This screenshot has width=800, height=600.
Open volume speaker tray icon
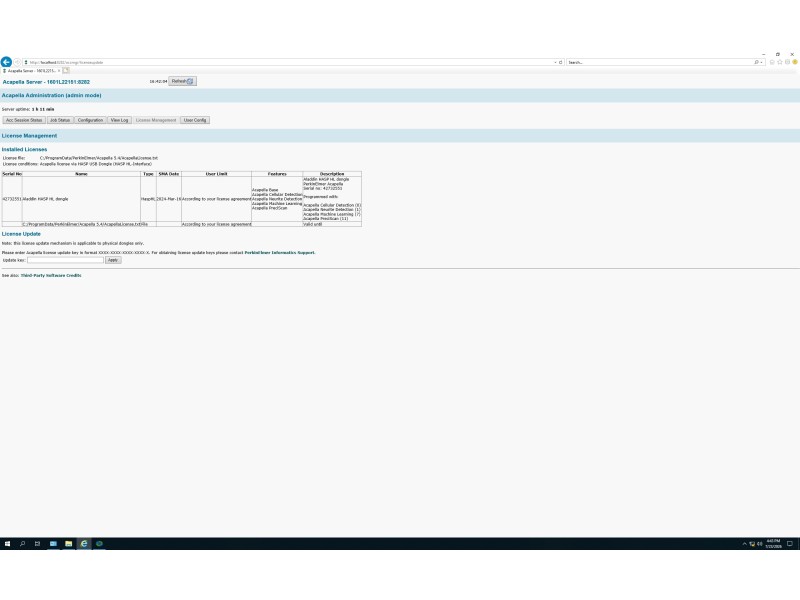pyautogui.click(x=760, y=544)
